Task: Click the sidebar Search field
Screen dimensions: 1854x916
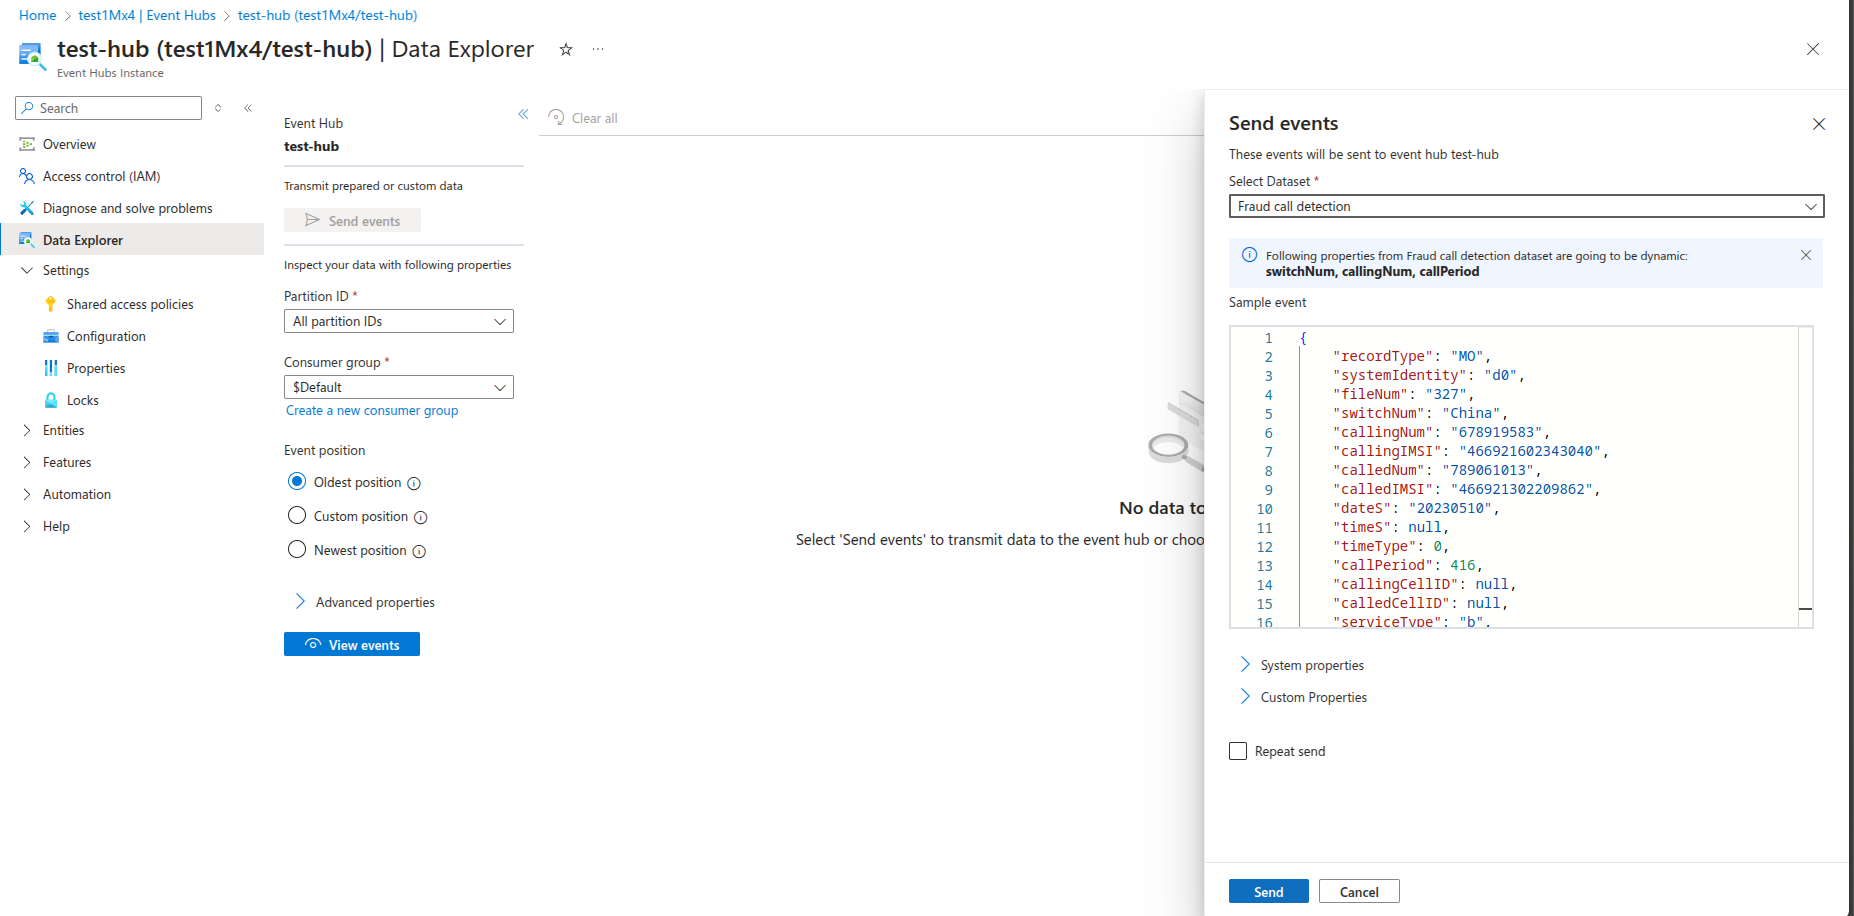Action: click(109, 108)
